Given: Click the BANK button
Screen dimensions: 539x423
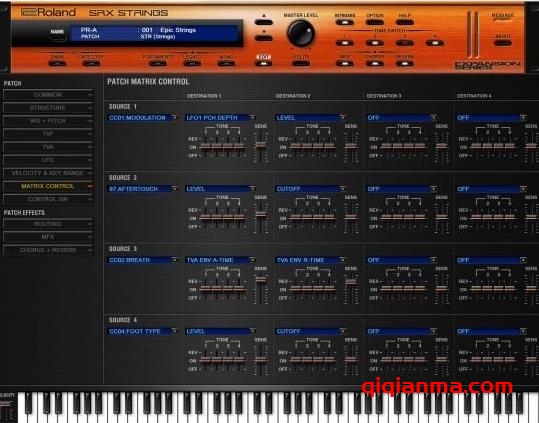Looking at the screenshot, I should (57, 63).
